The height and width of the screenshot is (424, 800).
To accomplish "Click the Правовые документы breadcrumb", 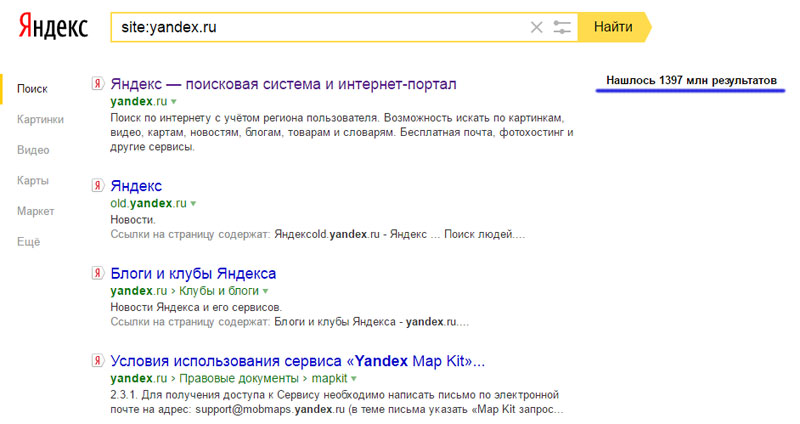I will pyautogui.click(x=239, y=378).
